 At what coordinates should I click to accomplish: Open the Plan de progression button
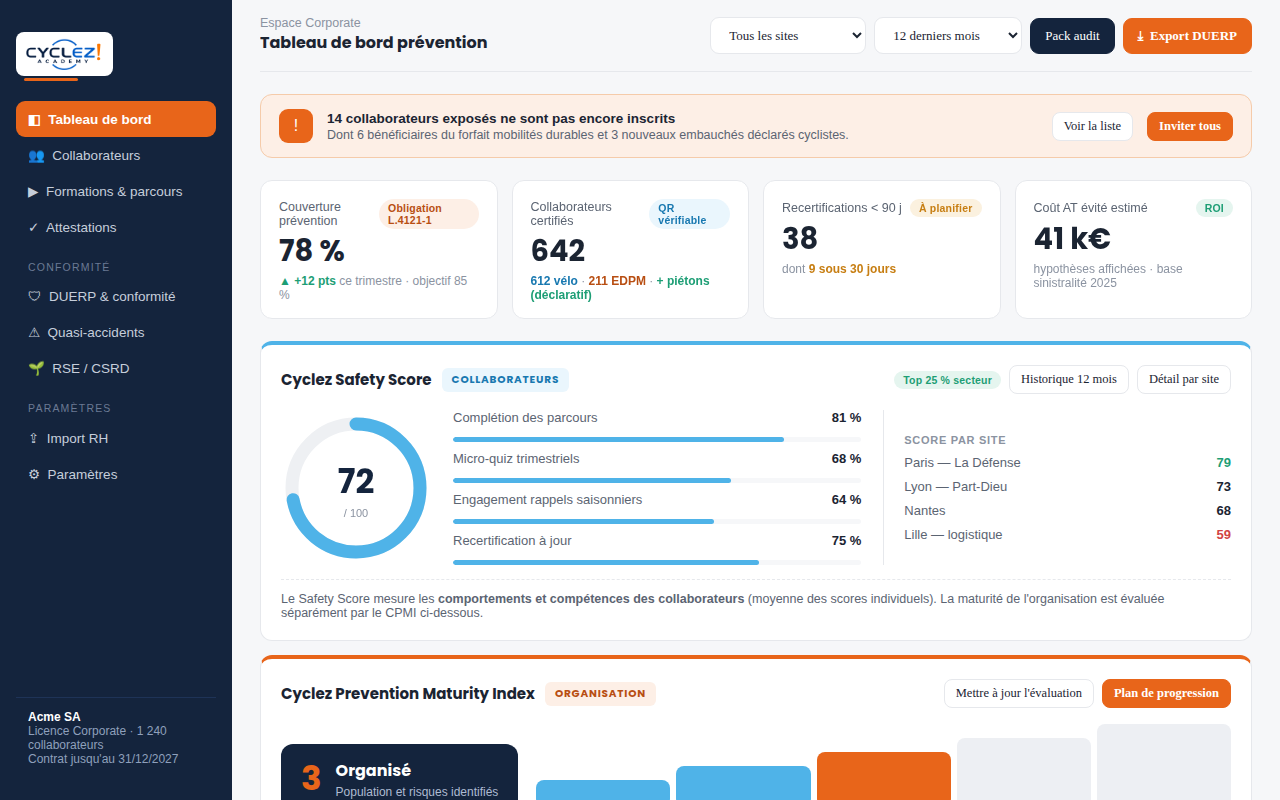[1166, 693]
